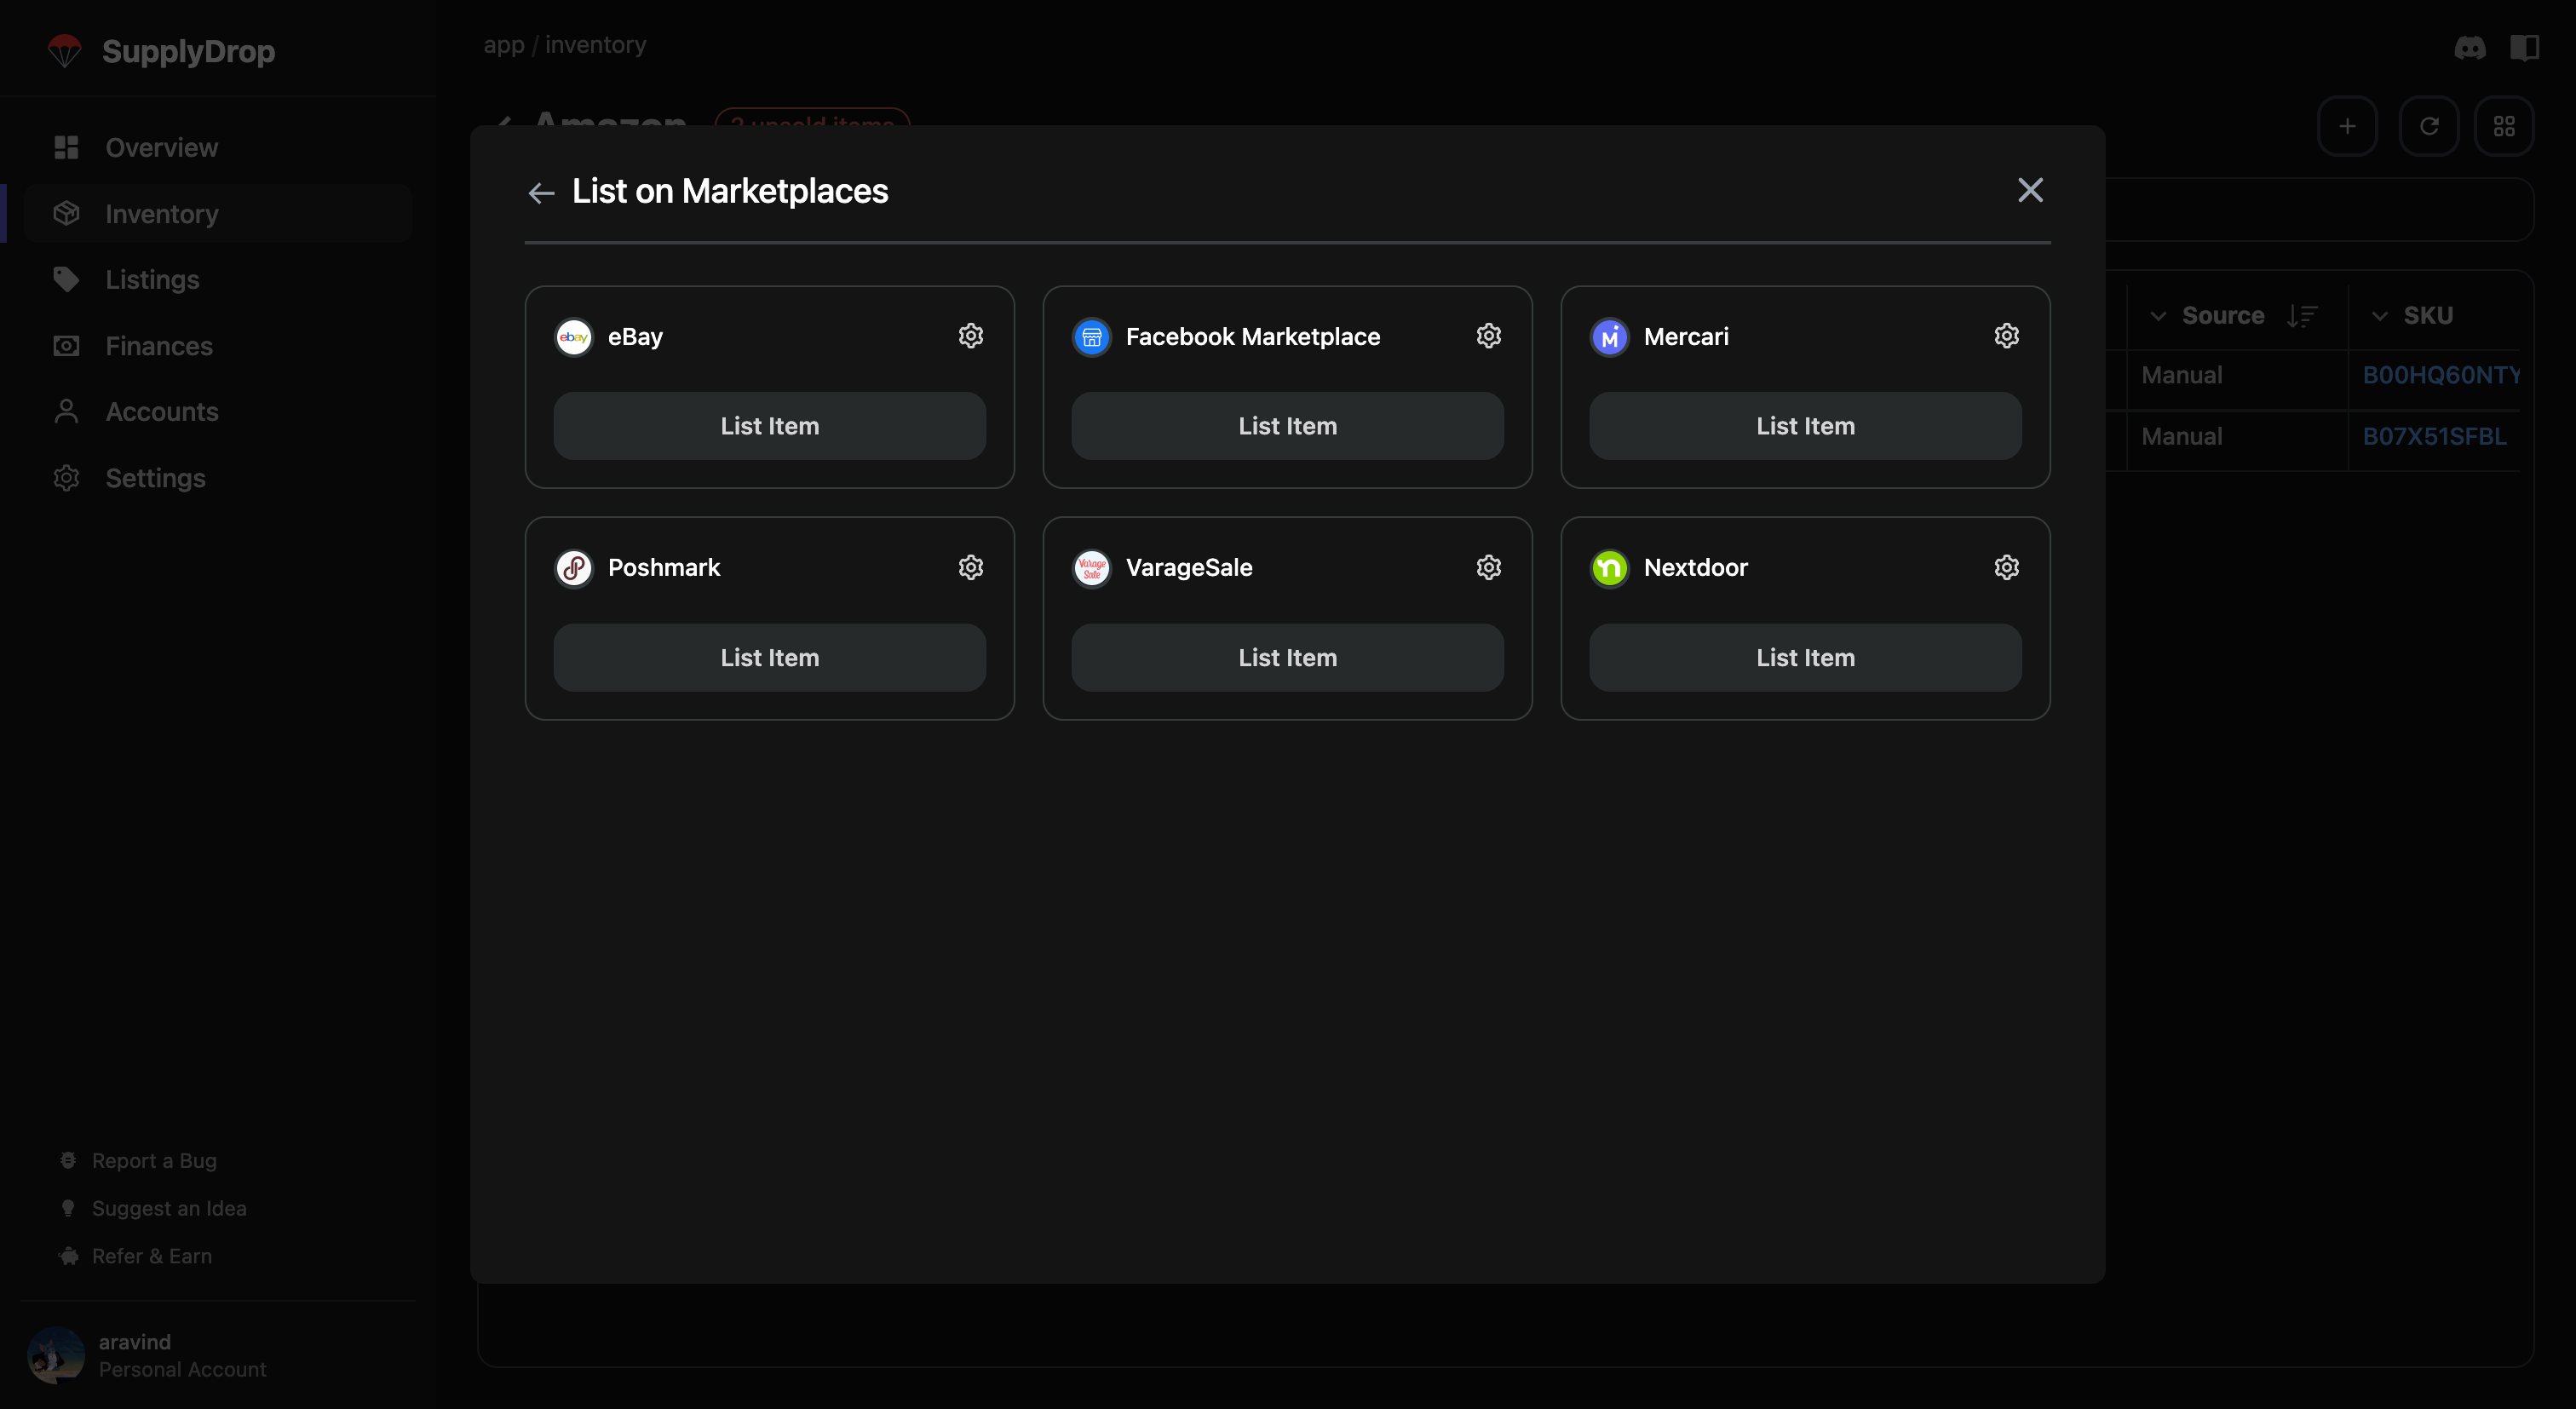This screenshot has height=1409, width=2576.
Task: Sort by Source column sort icon
Action: (x=2301, y=316)
